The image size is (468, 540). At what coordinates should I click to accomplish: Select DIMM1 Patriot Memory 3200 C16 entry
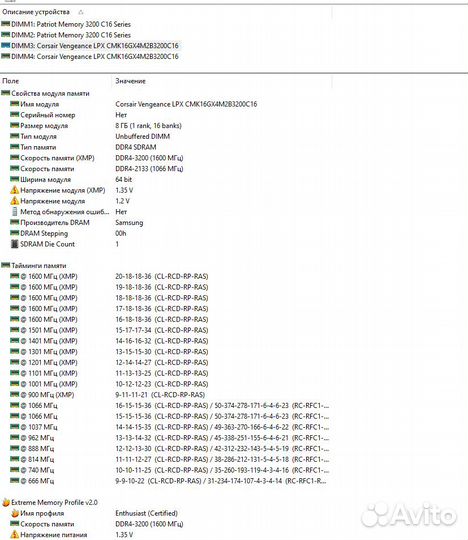click(x=66, y=24)
